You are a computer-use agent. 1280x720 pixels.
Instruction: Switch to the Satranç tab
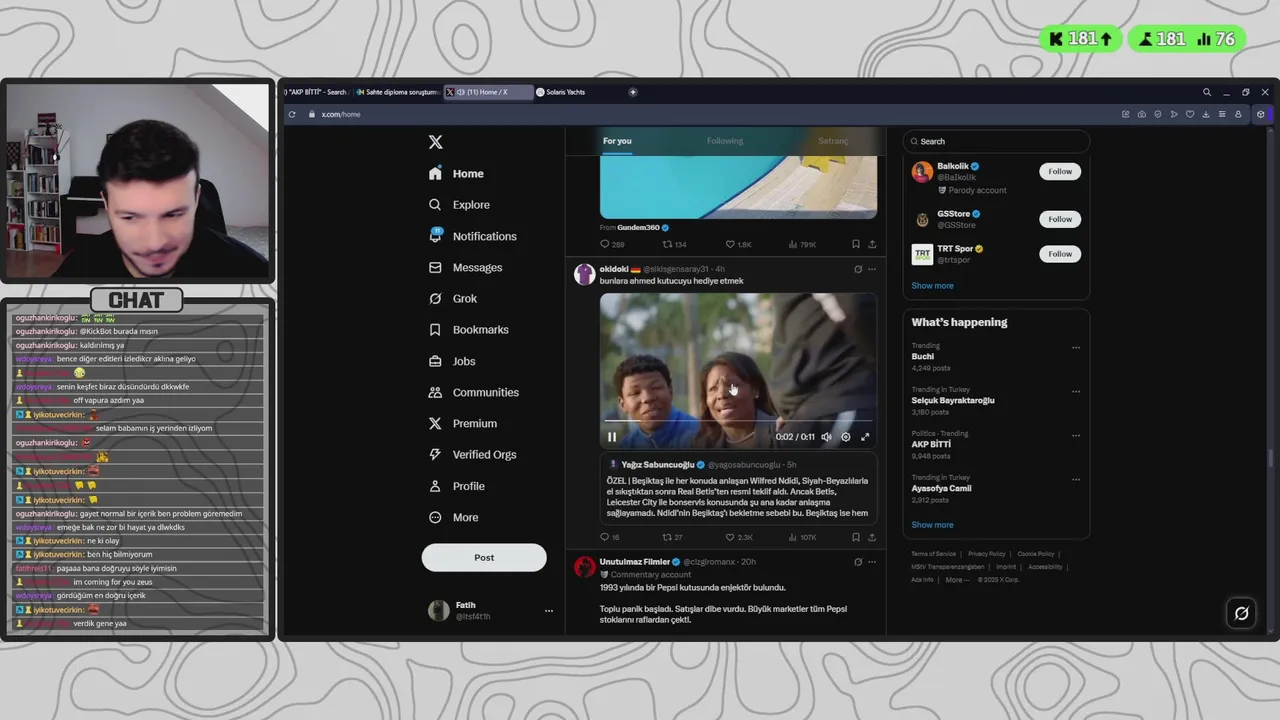(833, 141)
